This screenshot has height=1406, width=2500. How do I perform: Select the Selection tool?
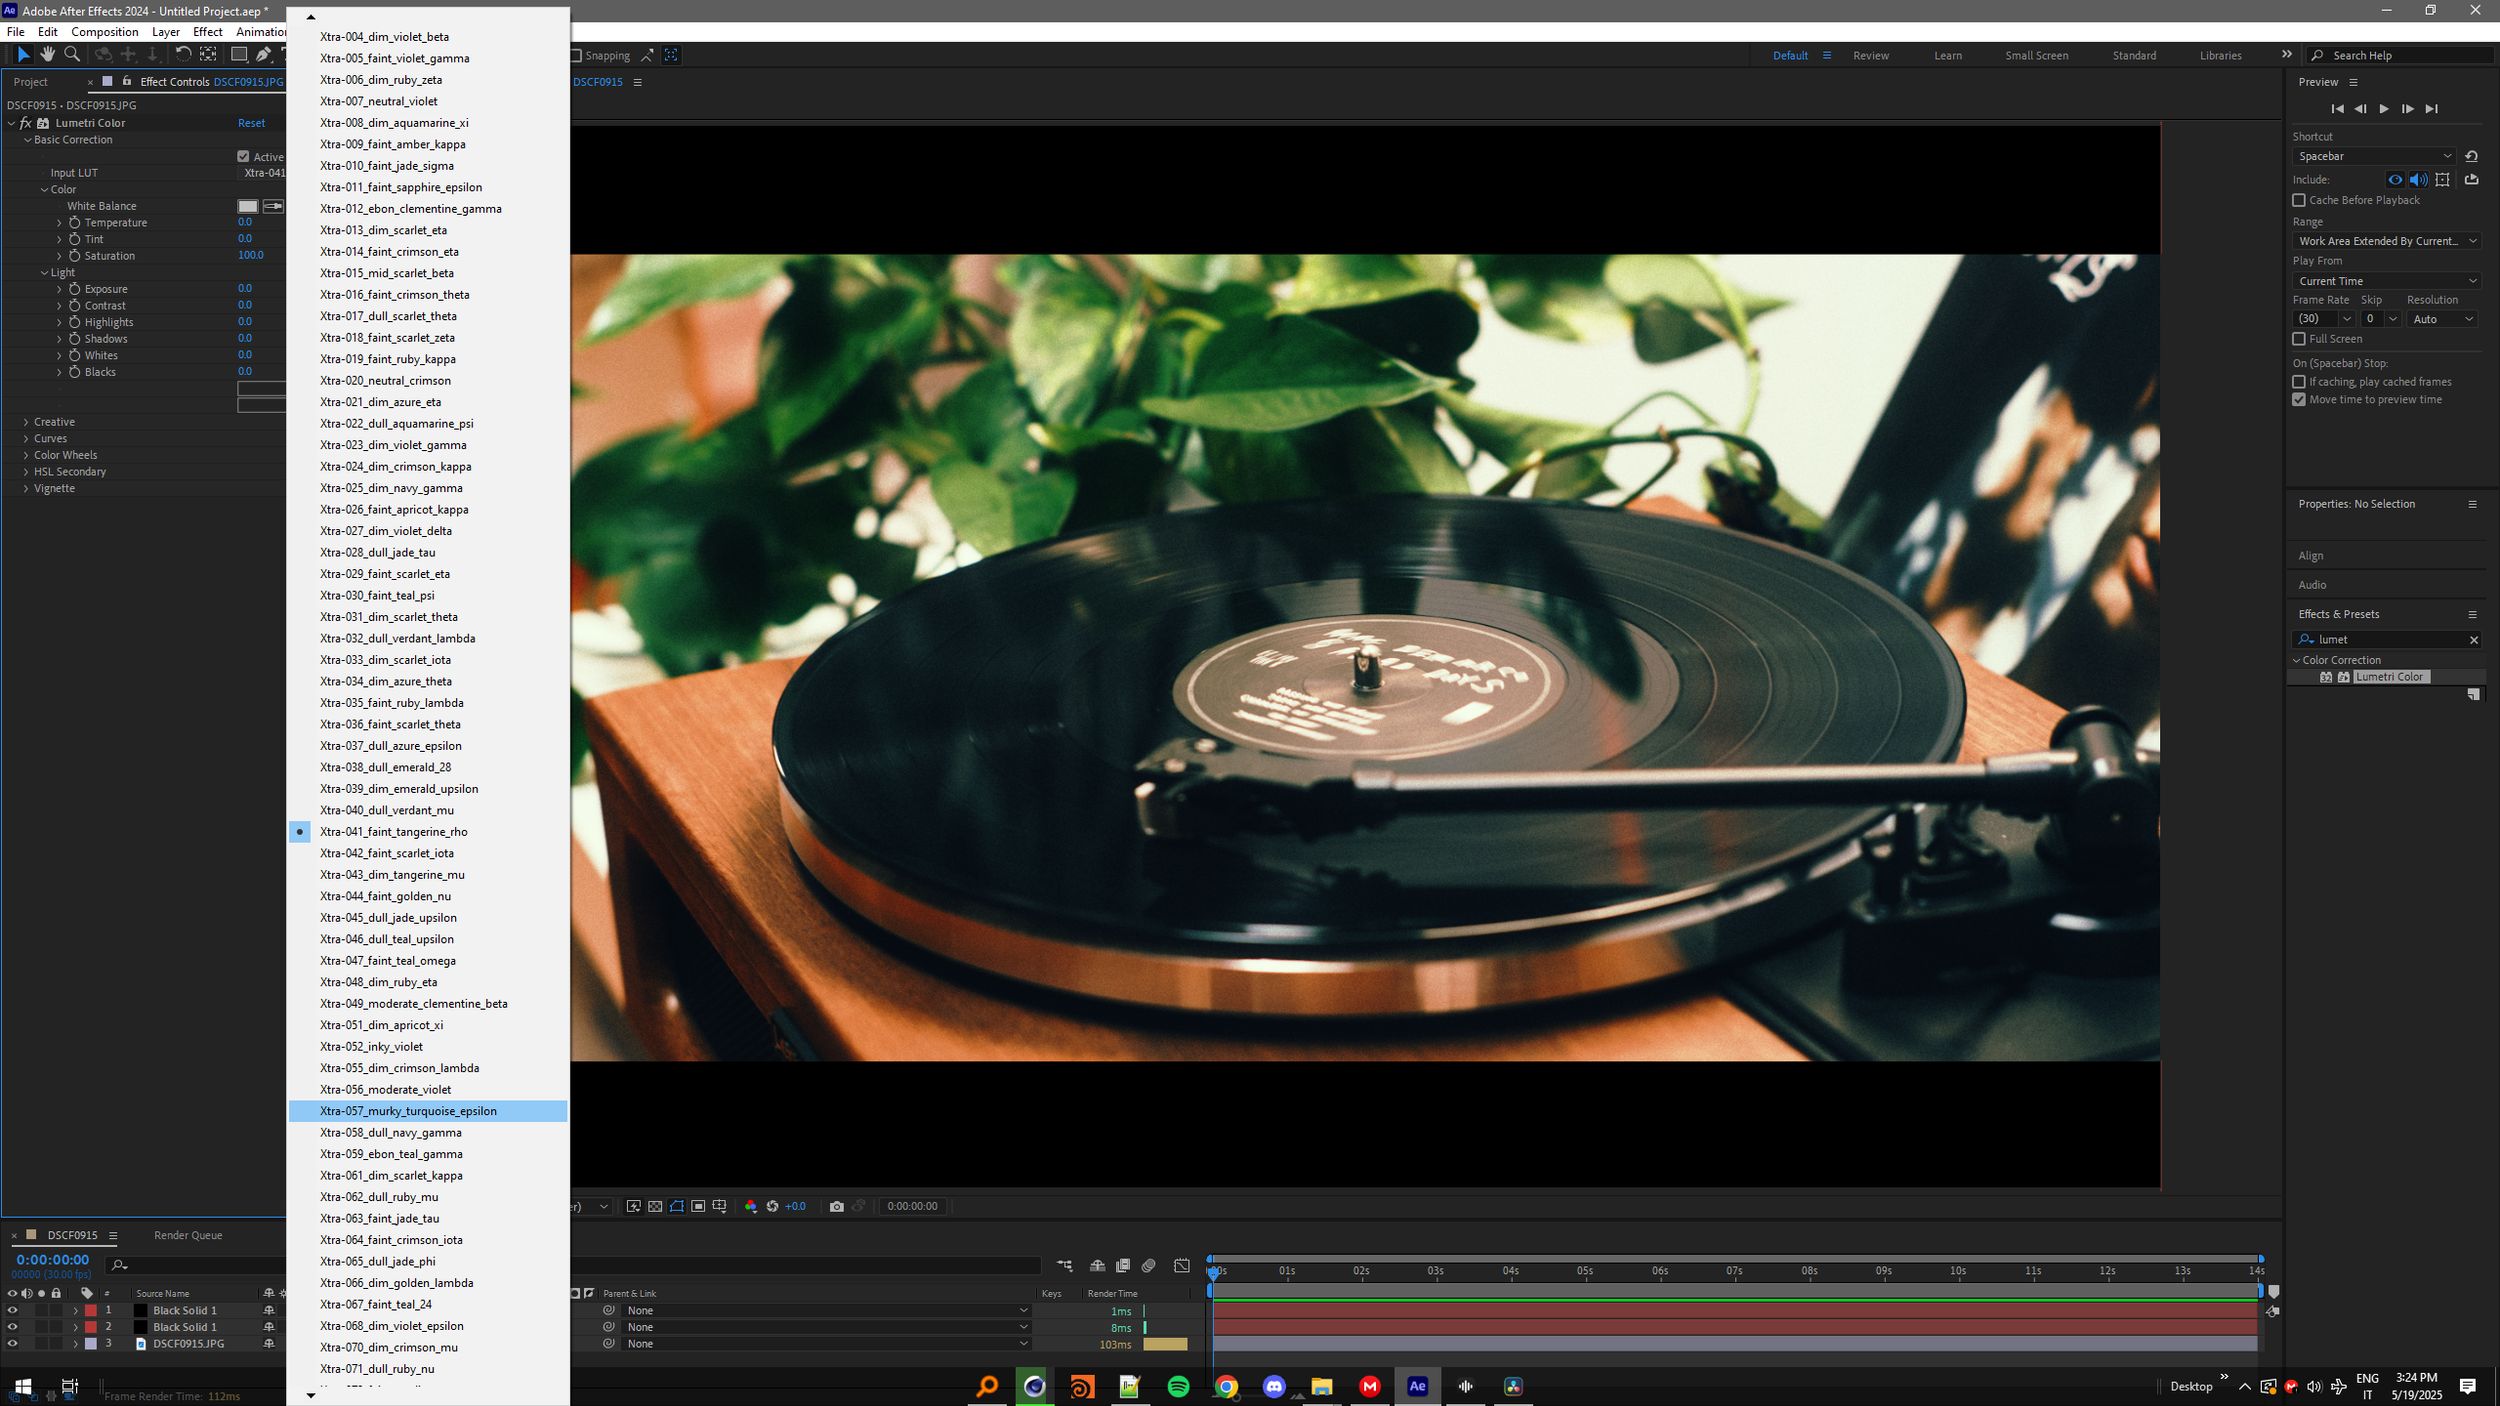pyautogui.click(x=23, y=54)
